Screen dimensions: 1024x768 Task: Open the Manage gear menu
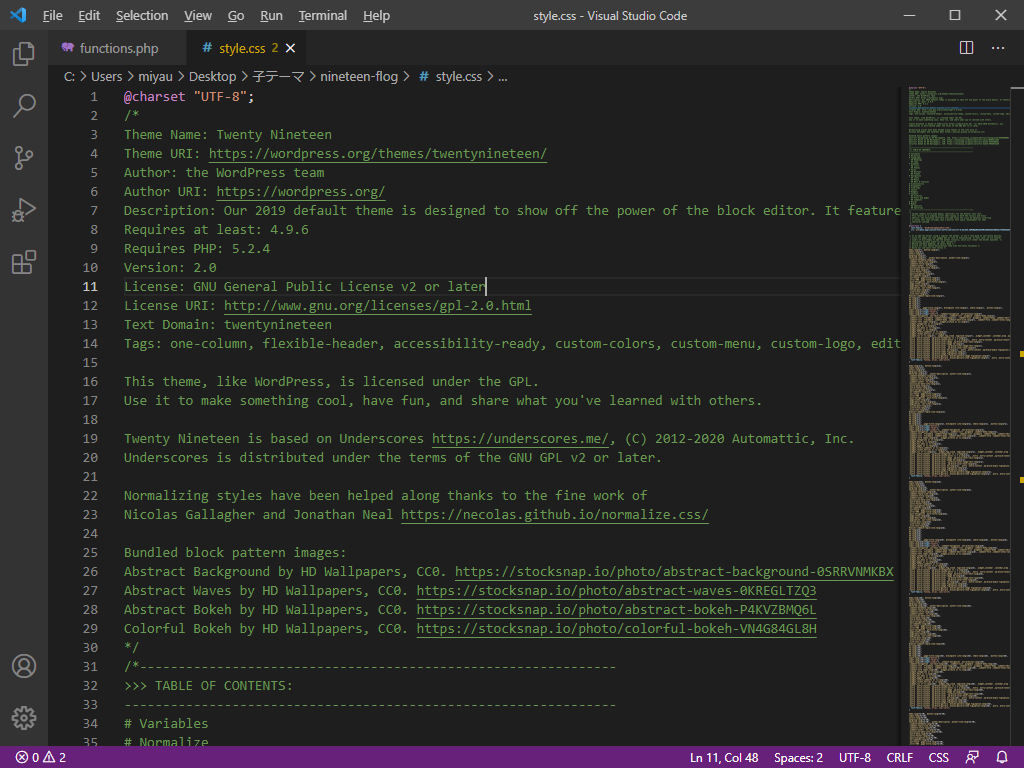tap(24, 718)
